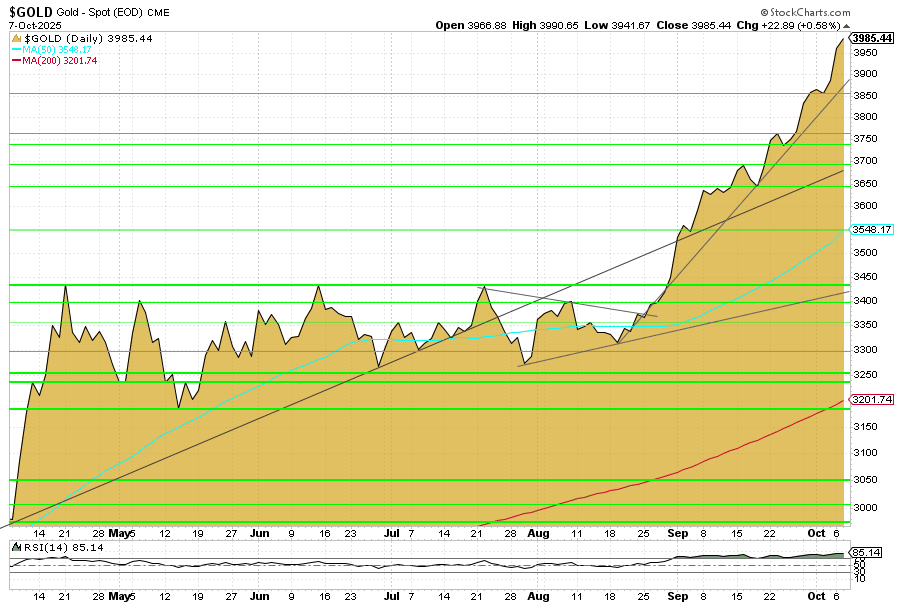The image size is (899, 612).
Task: Click the cyan 3548.17 MA price tag
Action: click(871, 229)
